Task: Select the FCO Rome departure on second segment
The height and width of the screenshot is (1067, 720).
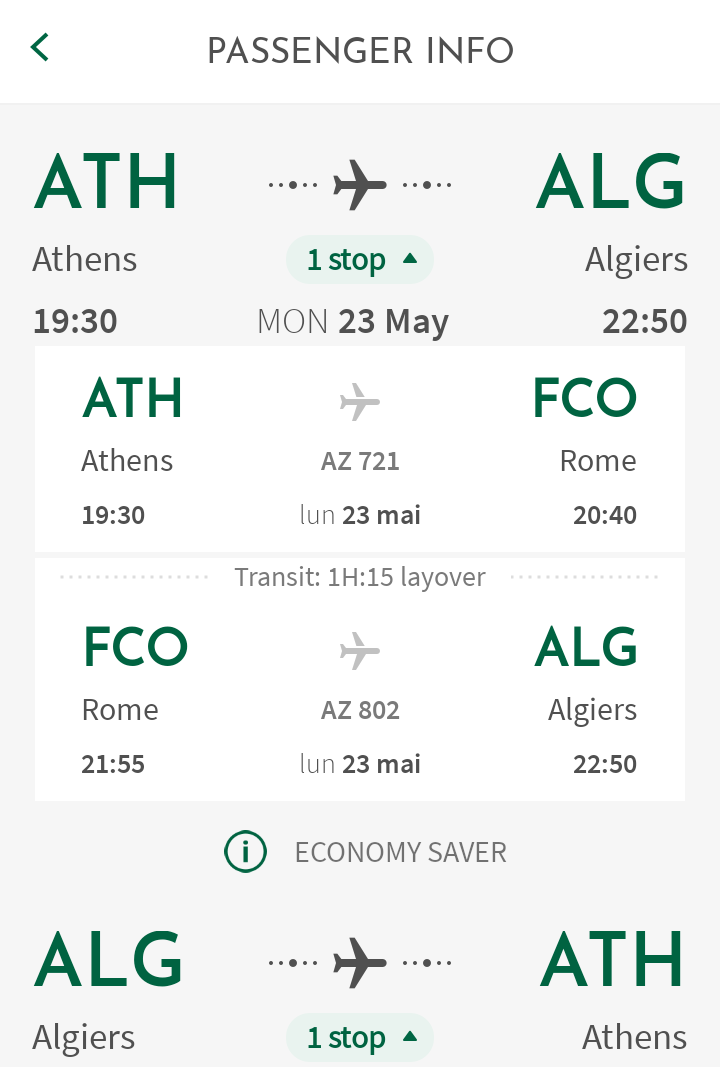Action: (x=135, y=647)
